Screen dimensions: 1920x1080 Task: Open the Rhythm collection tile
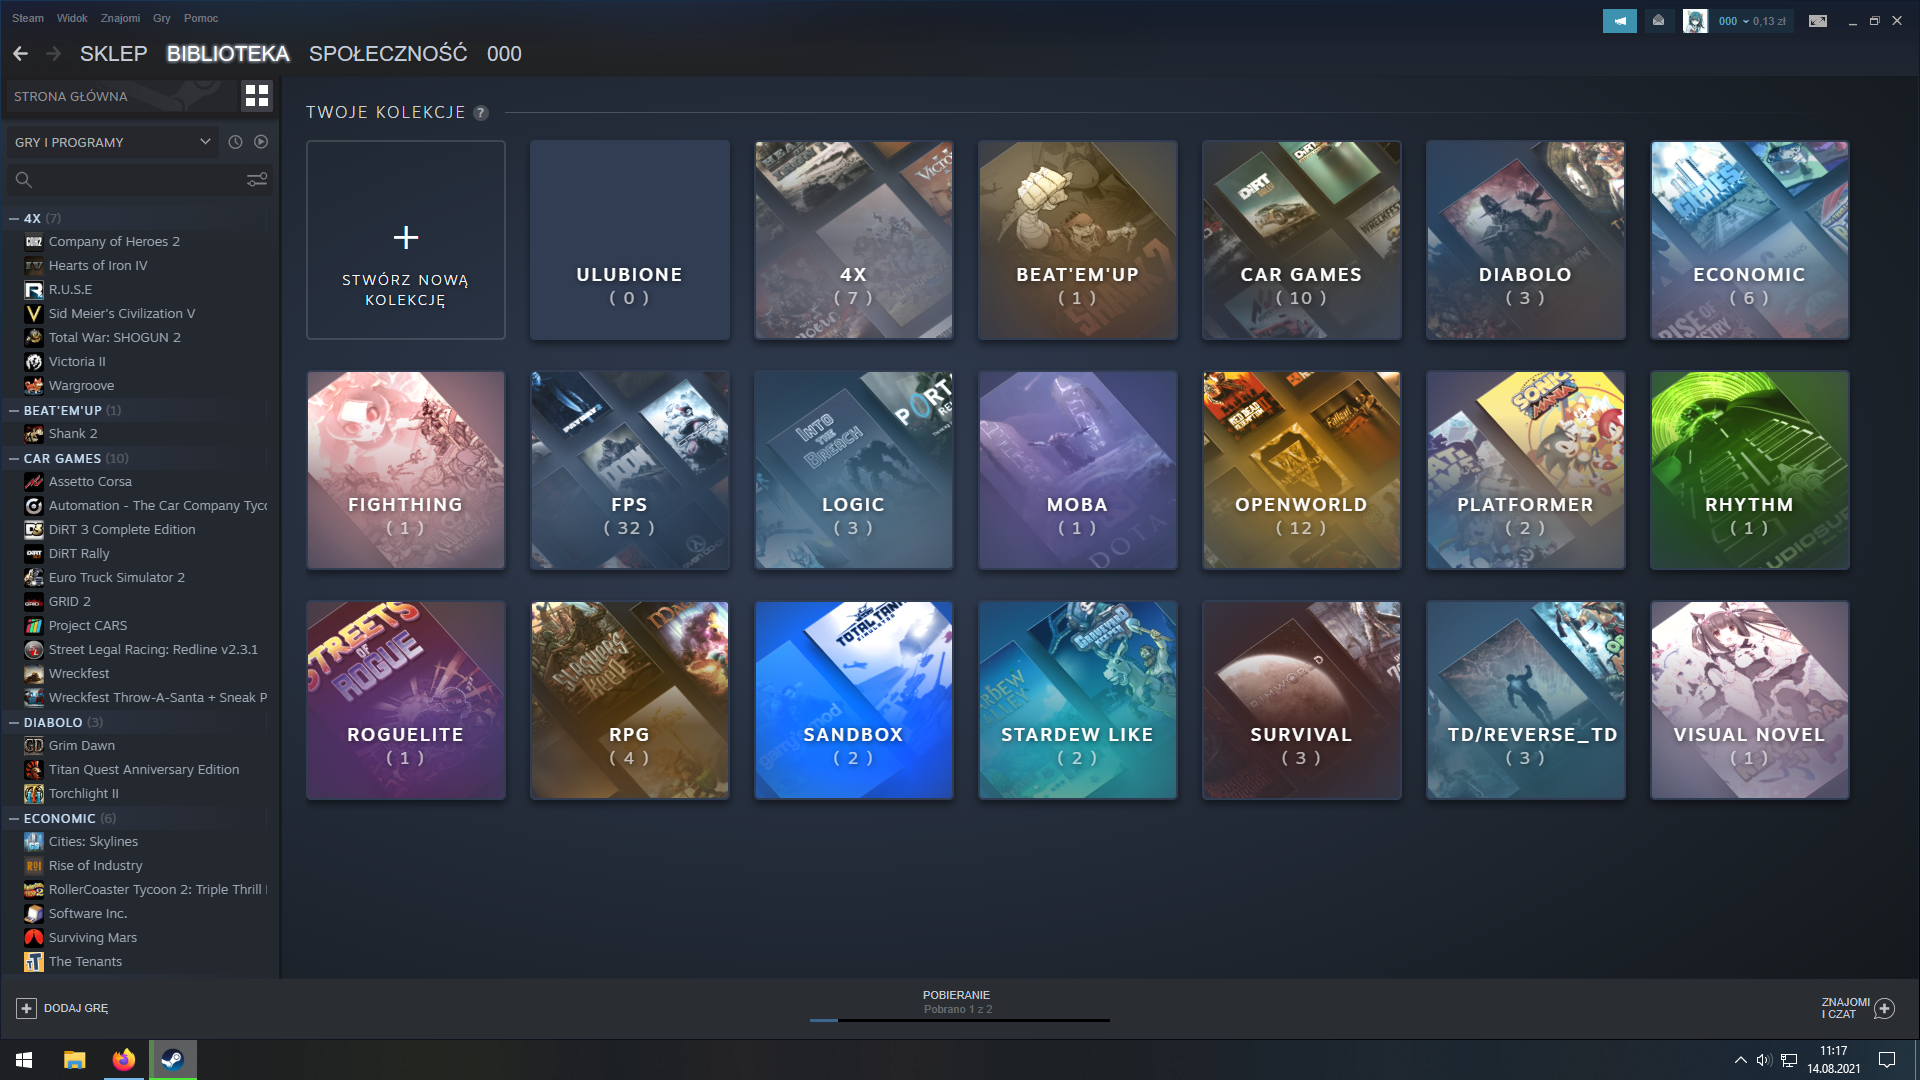click(1750, 470)
